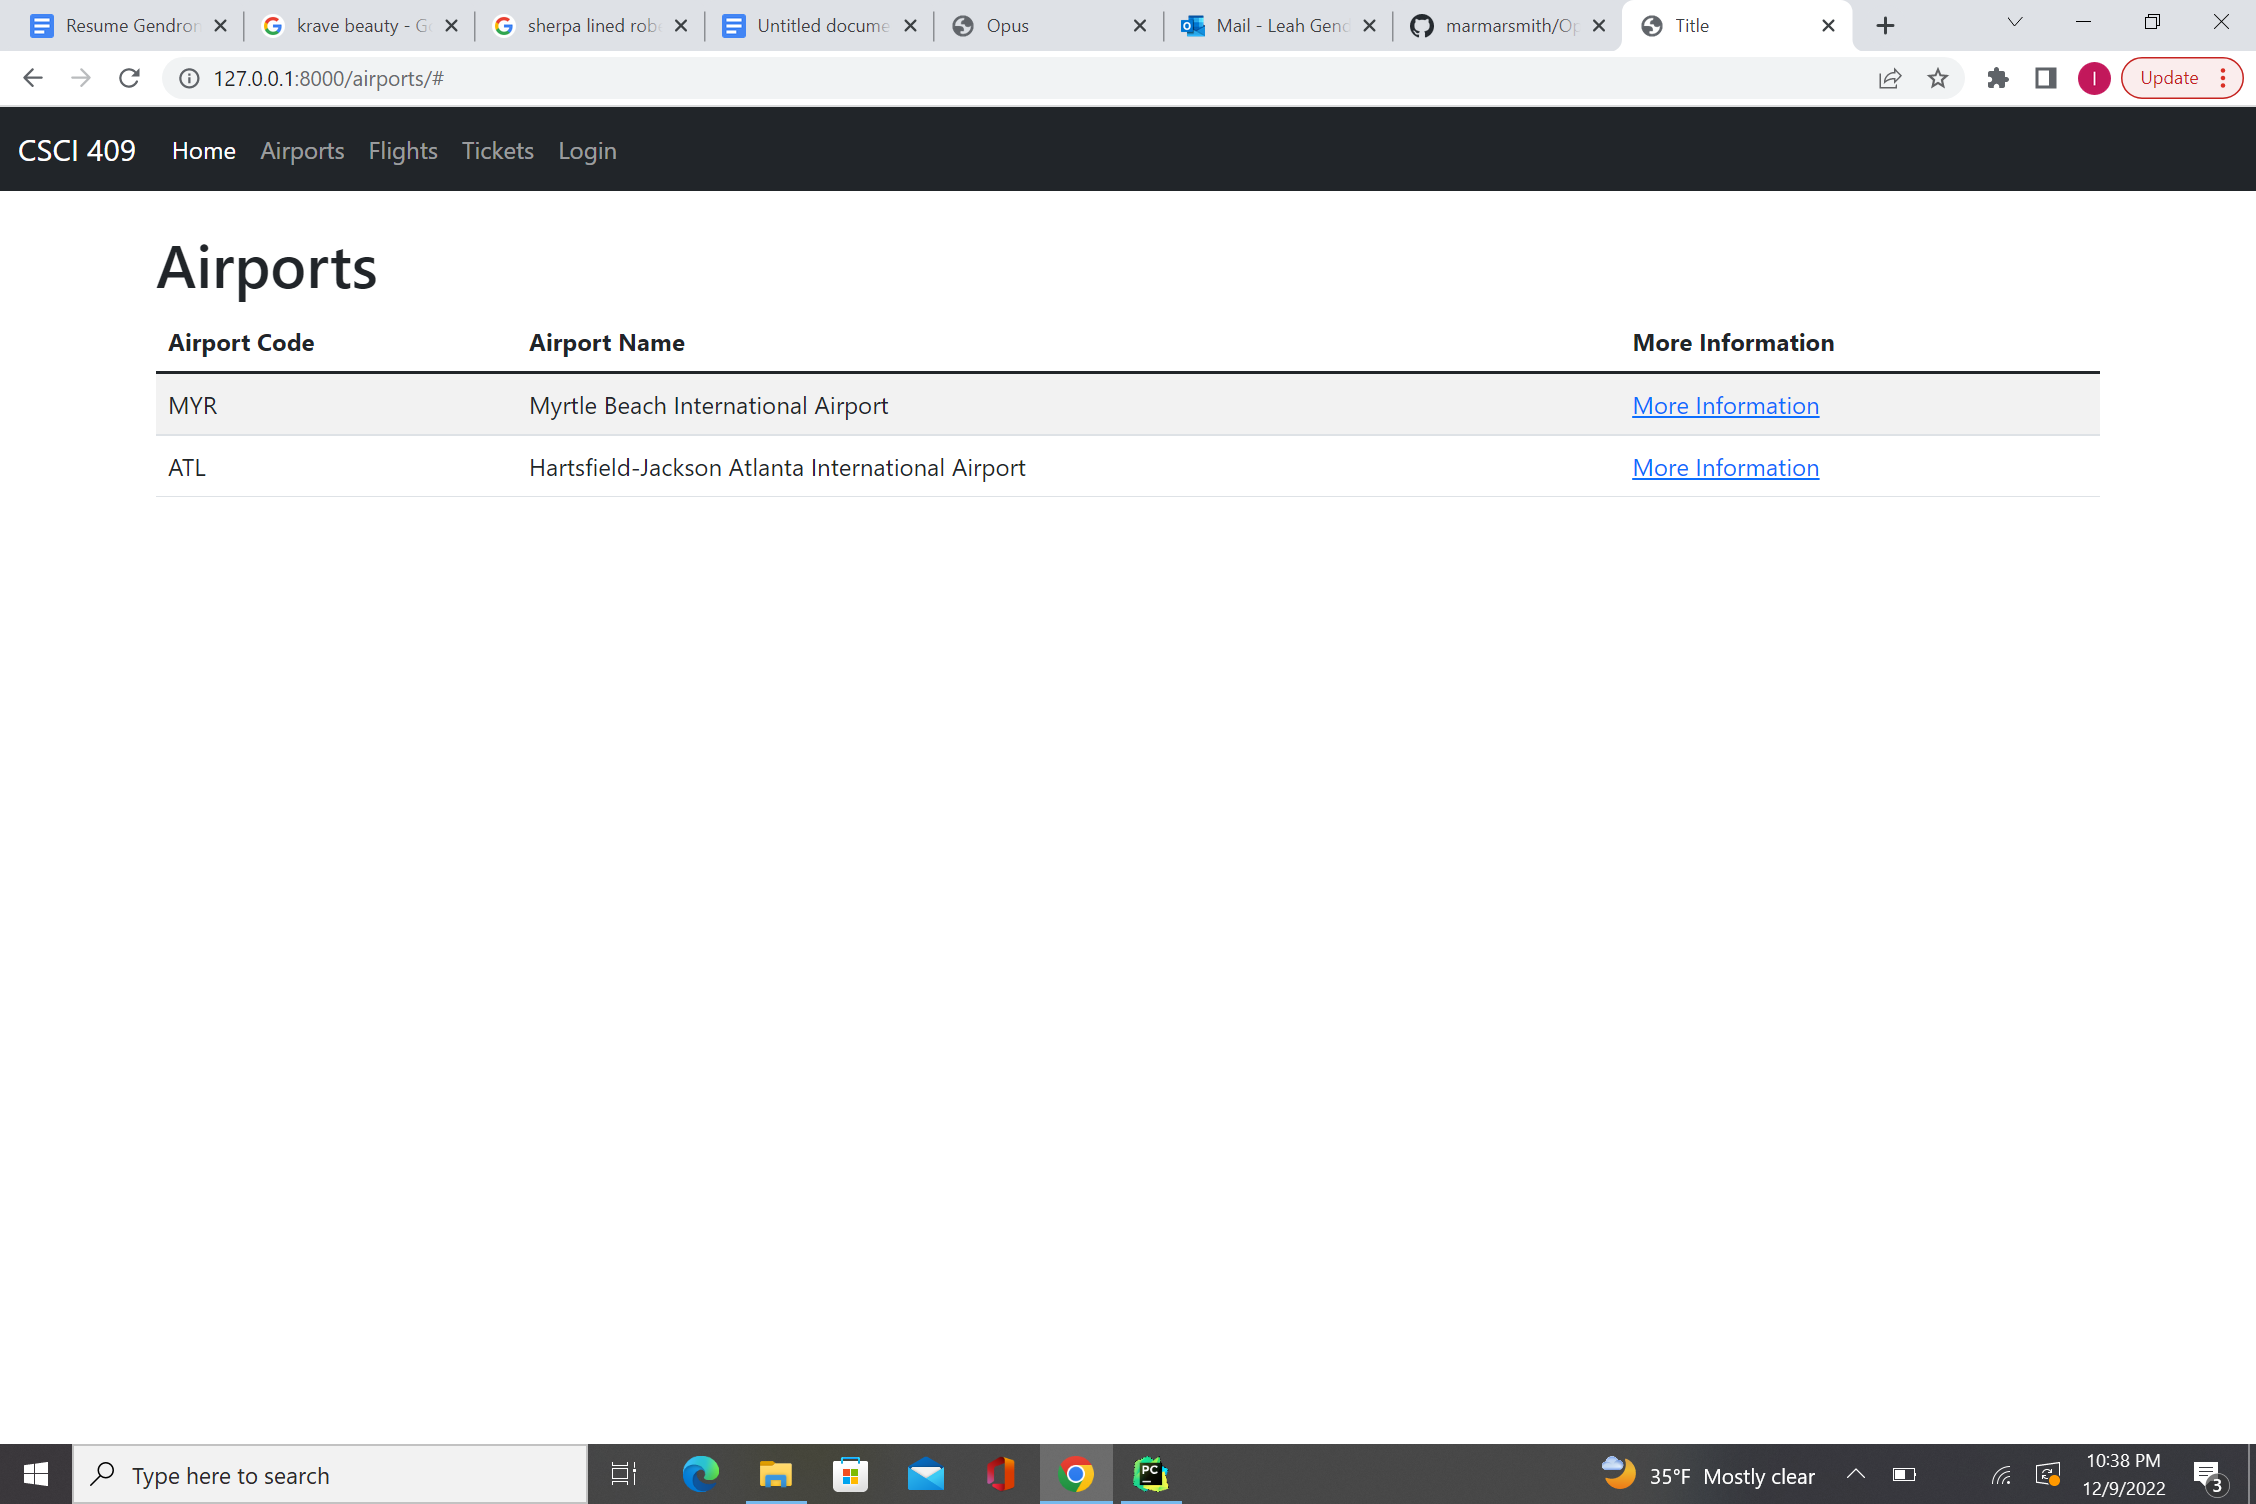Open the Wi-Fi network icon

2001,1474
